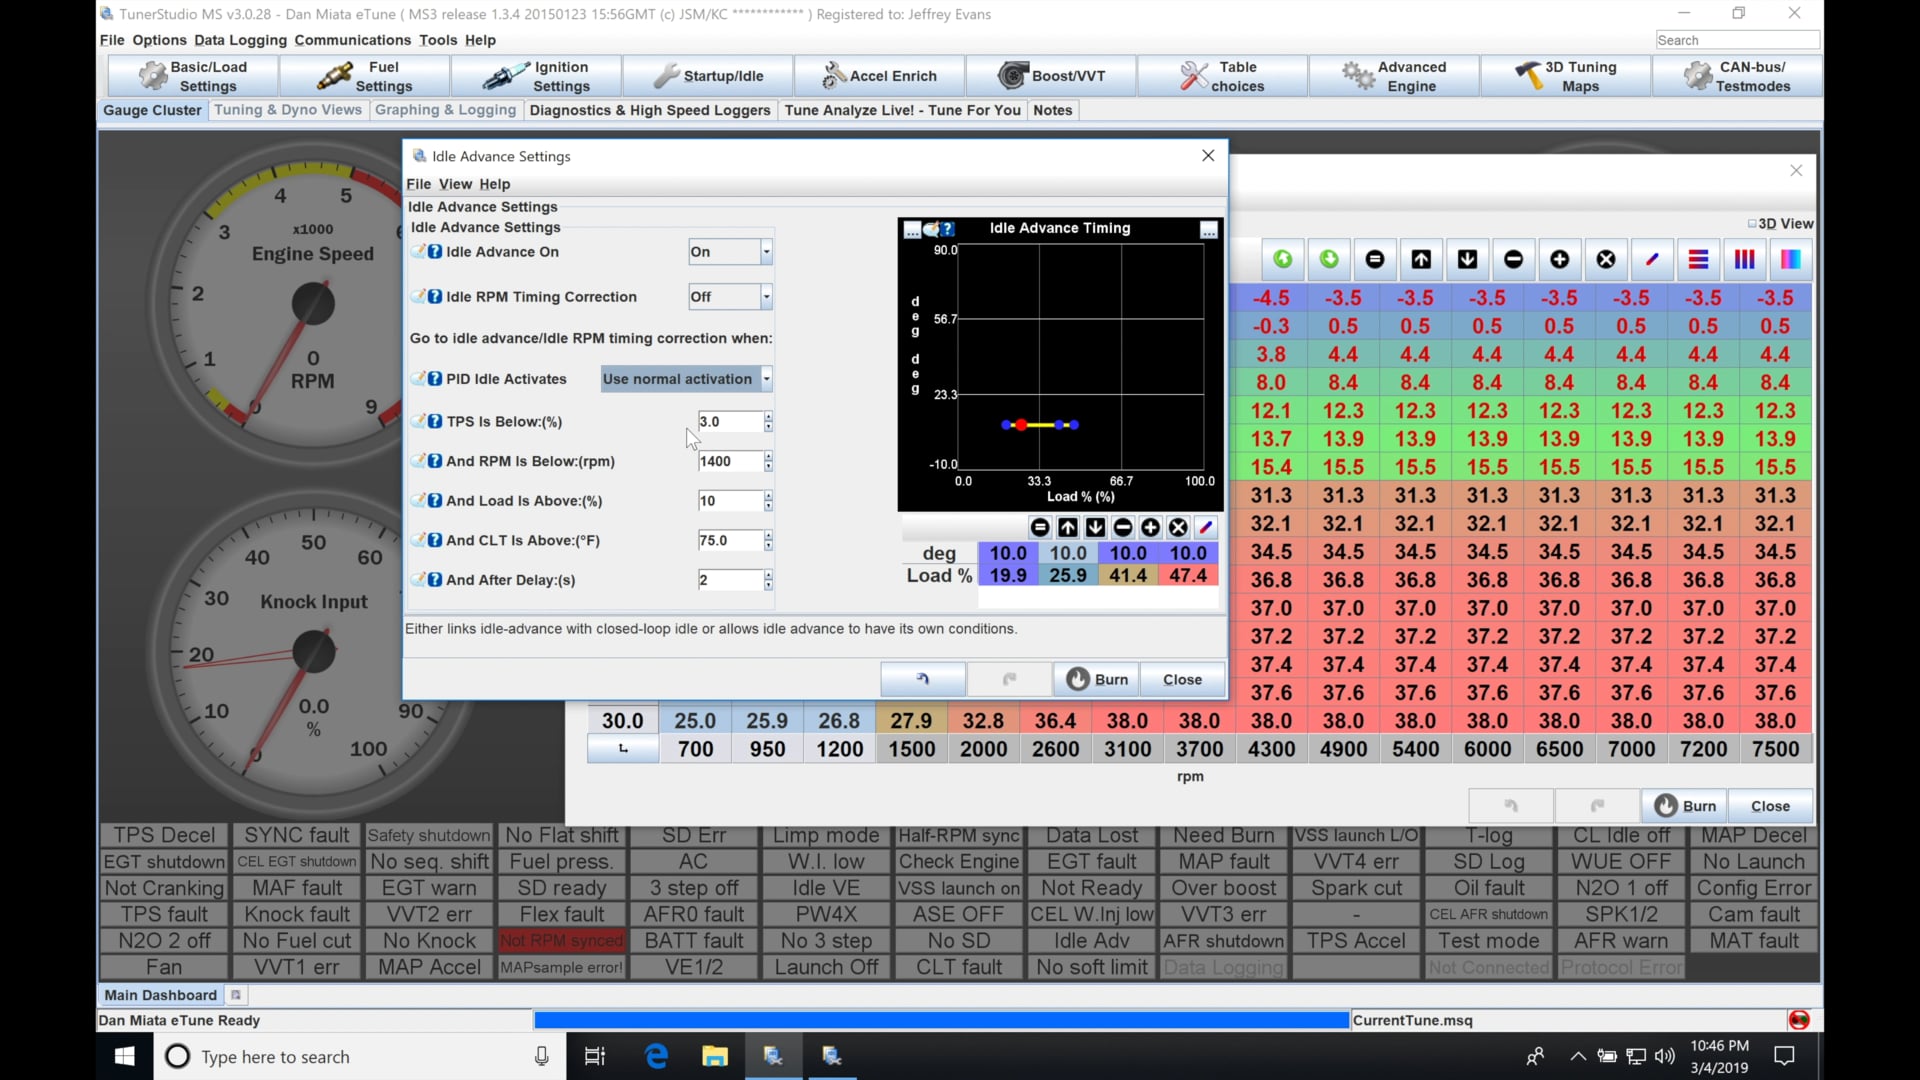Select the interpolate pencil icon above the table
Viewport: 1920px width, 1080px height.
point(1652,259)
